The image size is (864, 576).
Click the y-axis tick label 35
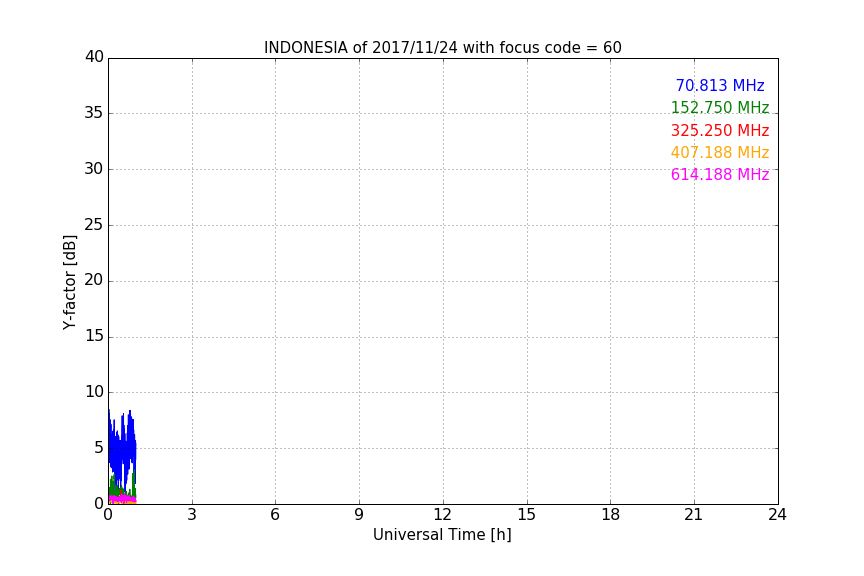tap(94, 113)
